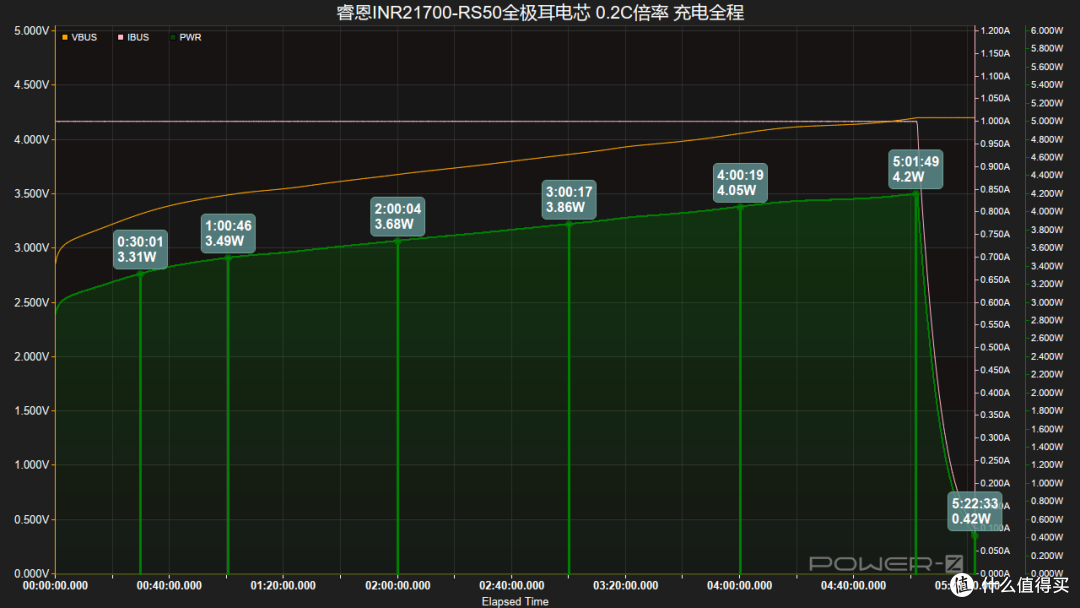Click the 2.000V voltage axis label
This screenshot has width=1080, height=608.
(32, 357)
